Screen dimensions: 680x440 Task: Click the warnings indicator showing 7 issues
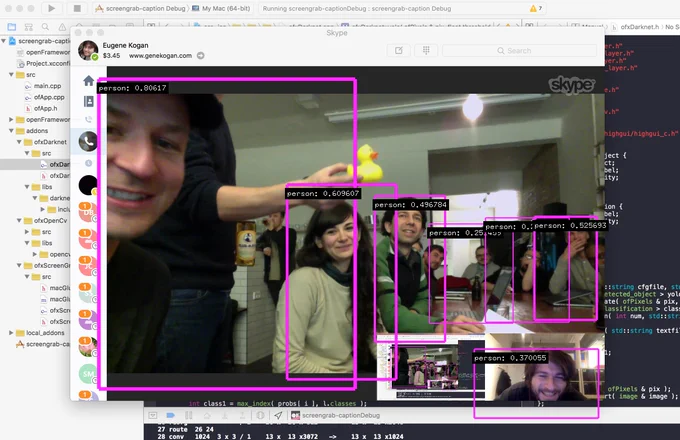tap(536, 8)
